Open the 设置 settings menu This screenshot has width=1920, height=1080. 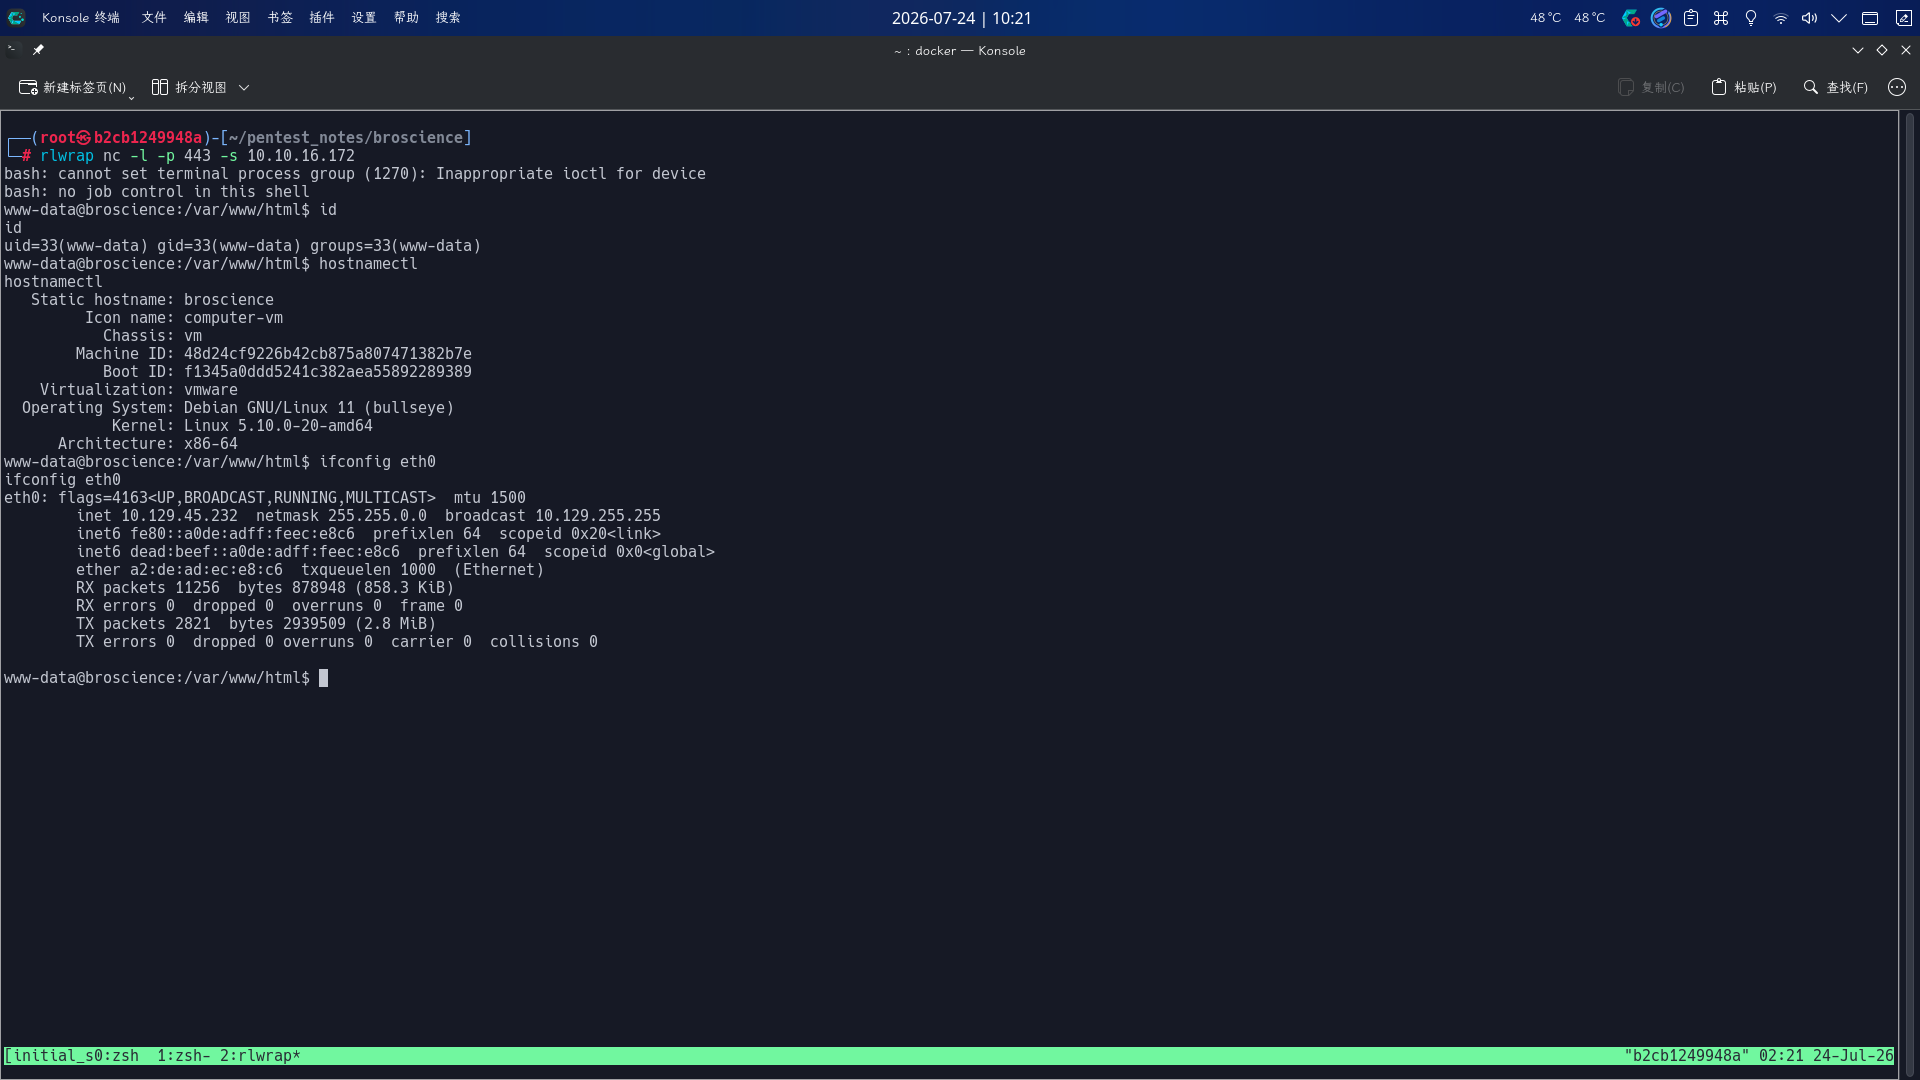[x=364, y=18]
